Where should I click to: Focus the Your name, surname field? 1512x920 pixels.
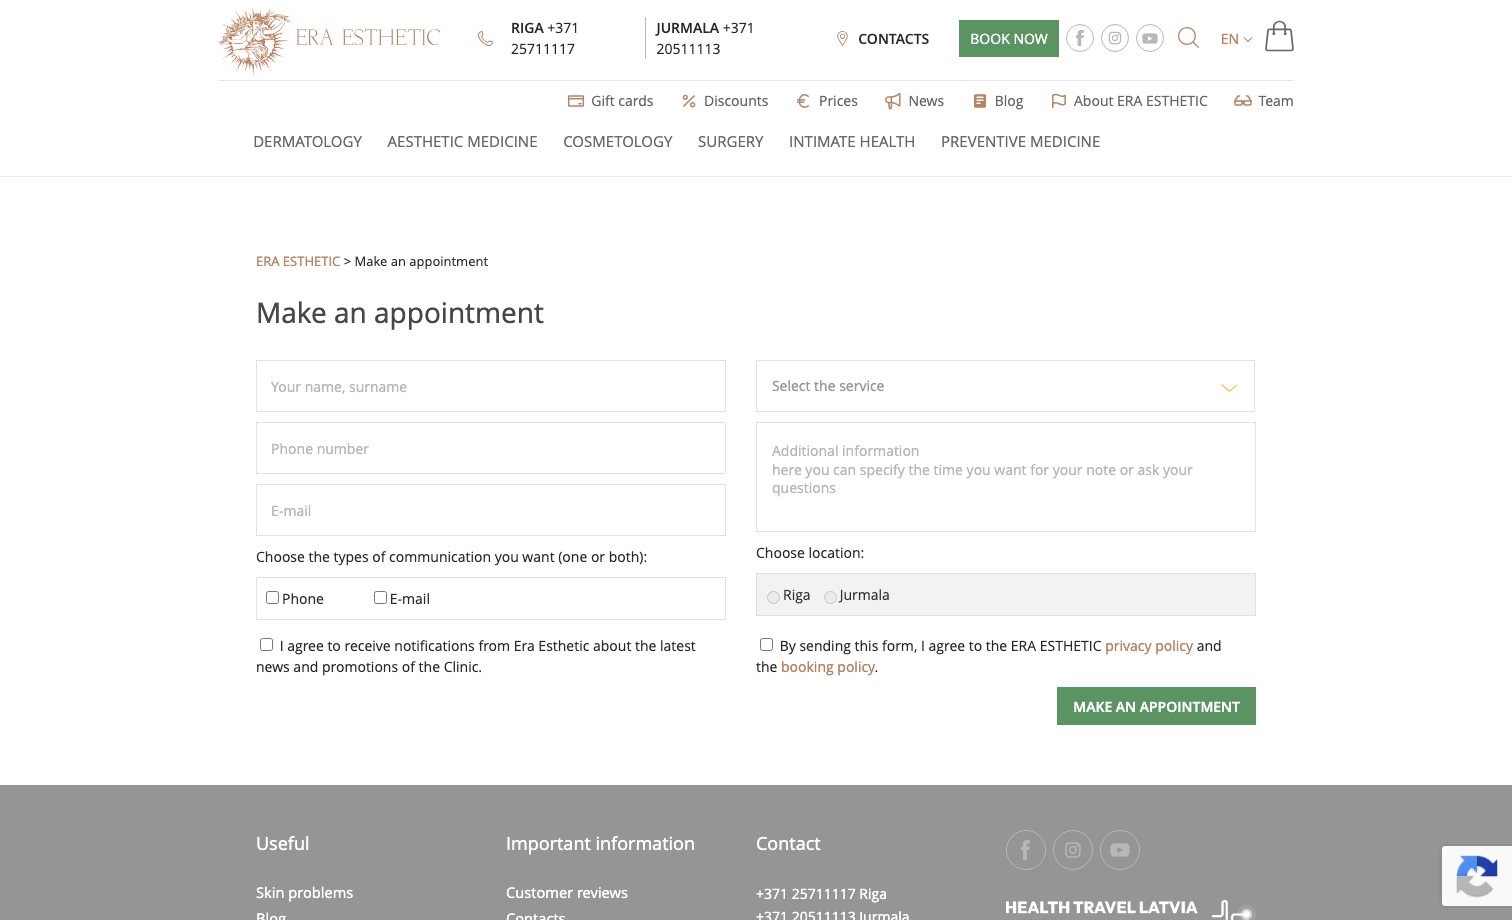491,386
